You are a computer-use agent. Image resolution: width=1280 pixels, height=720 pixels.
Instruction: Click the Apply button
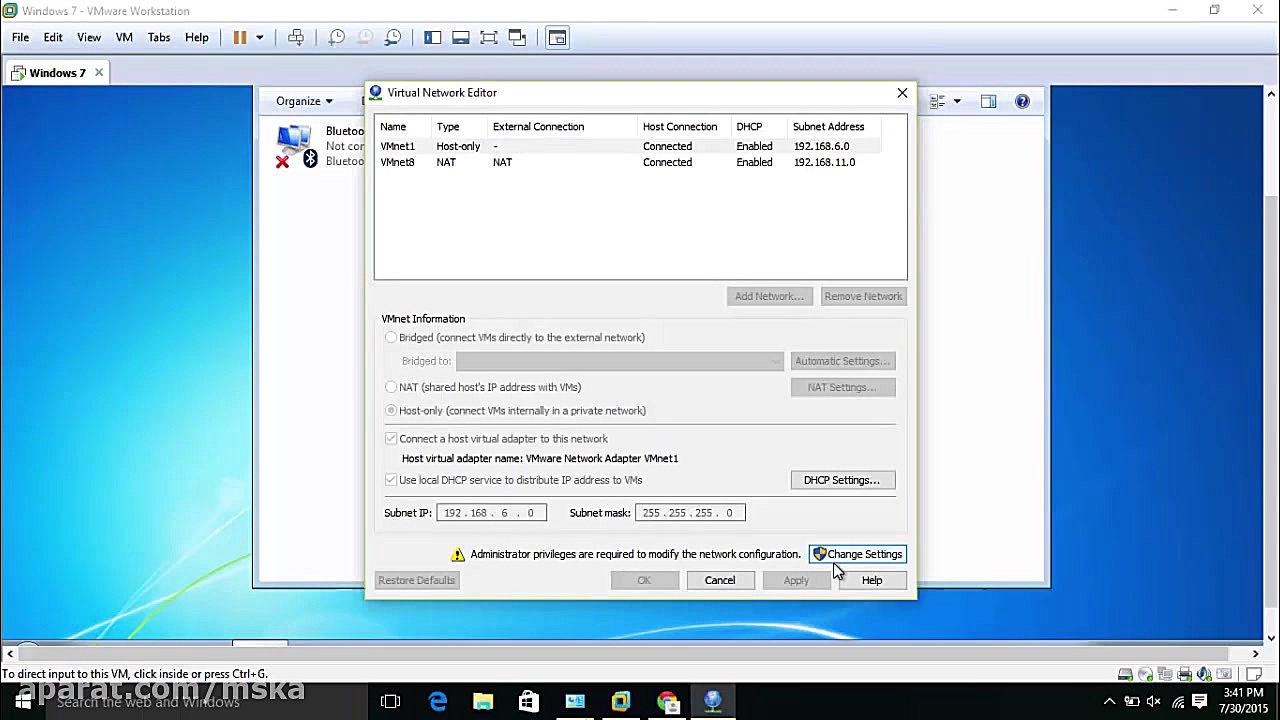click(796, 580)
